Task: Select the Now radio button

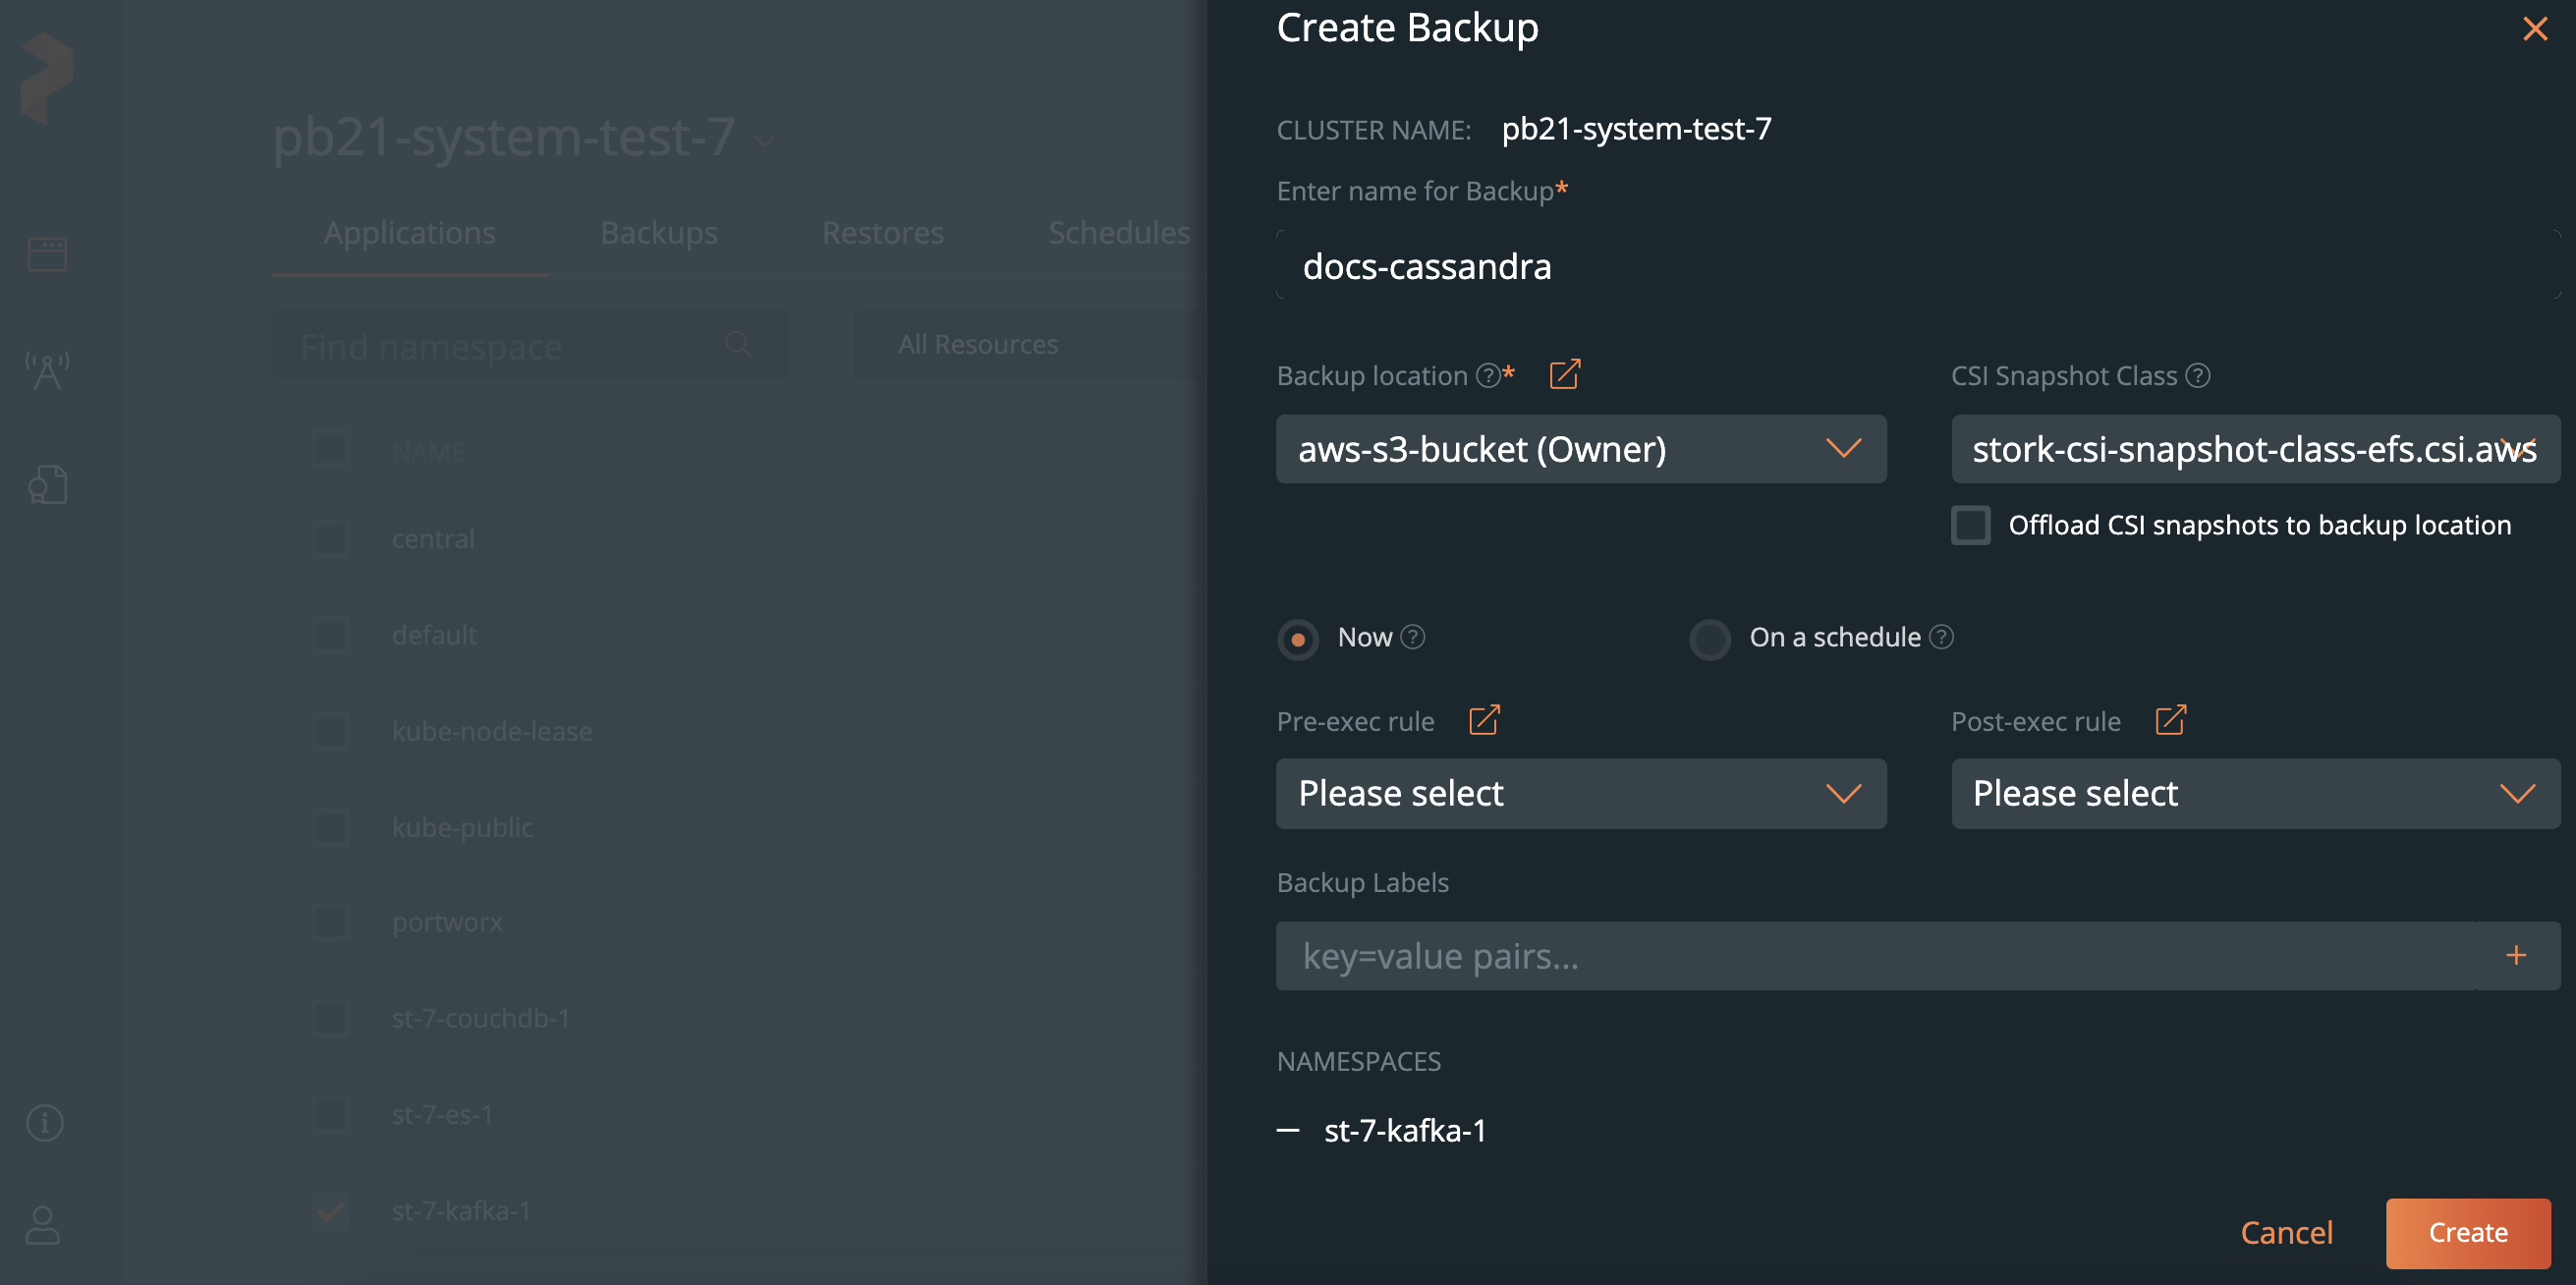Action: (1298, 636)
